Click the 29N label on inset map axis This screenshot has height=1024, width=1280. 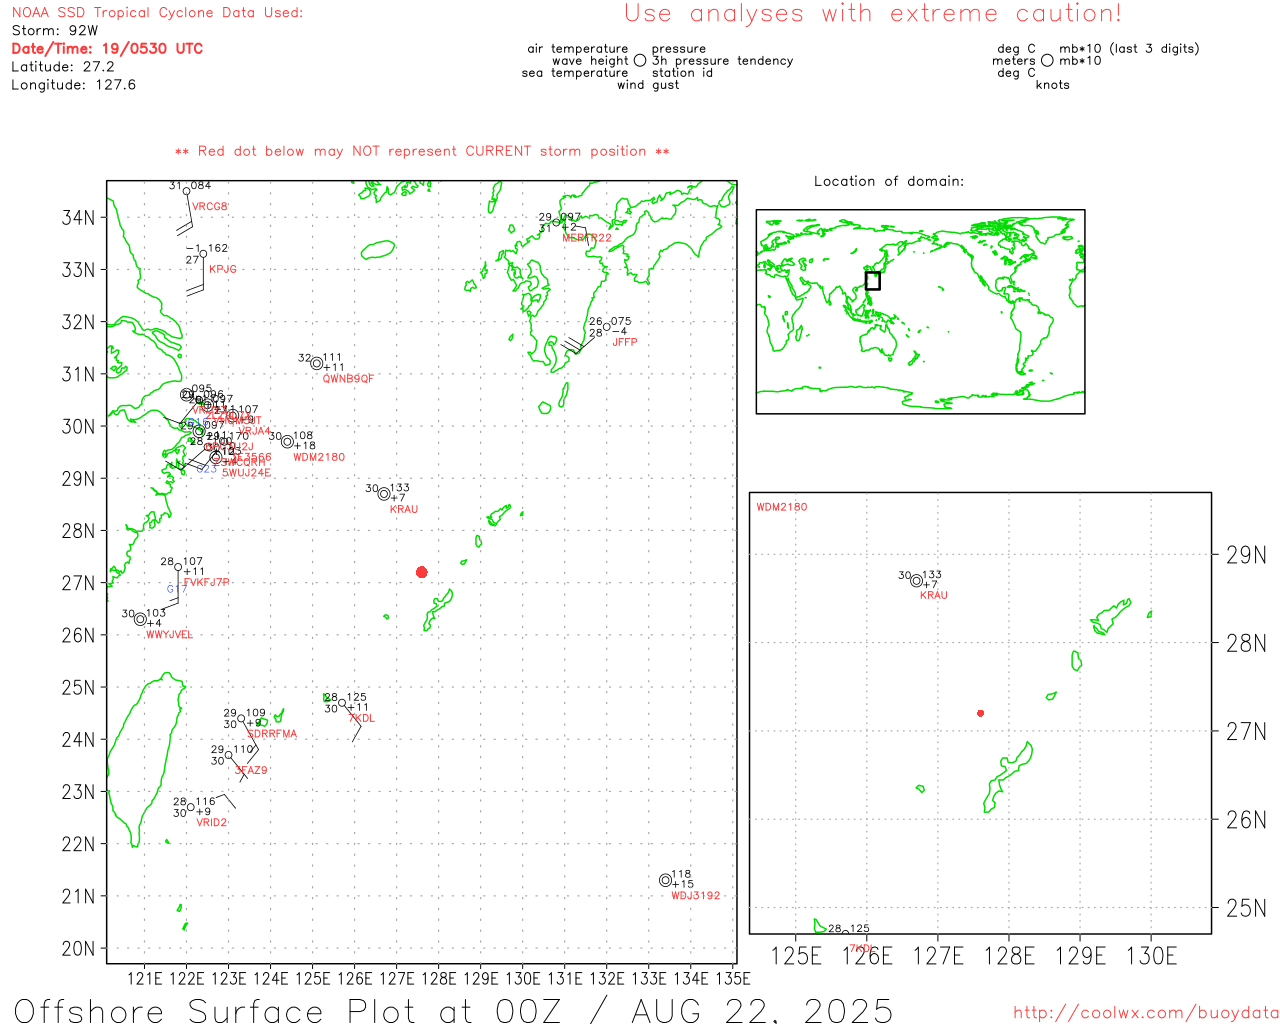1246,555
